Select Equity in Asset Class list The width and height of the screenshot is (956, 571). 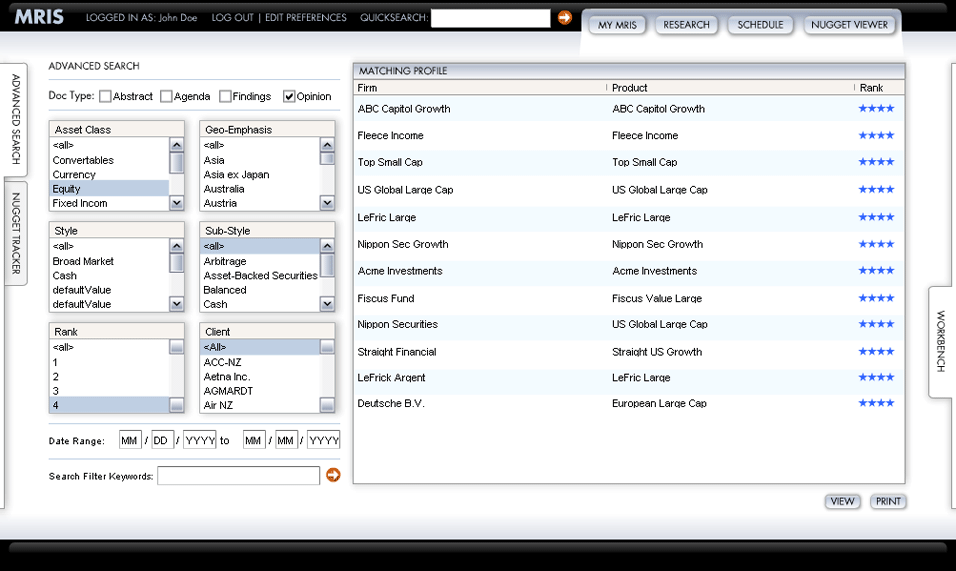109,189
